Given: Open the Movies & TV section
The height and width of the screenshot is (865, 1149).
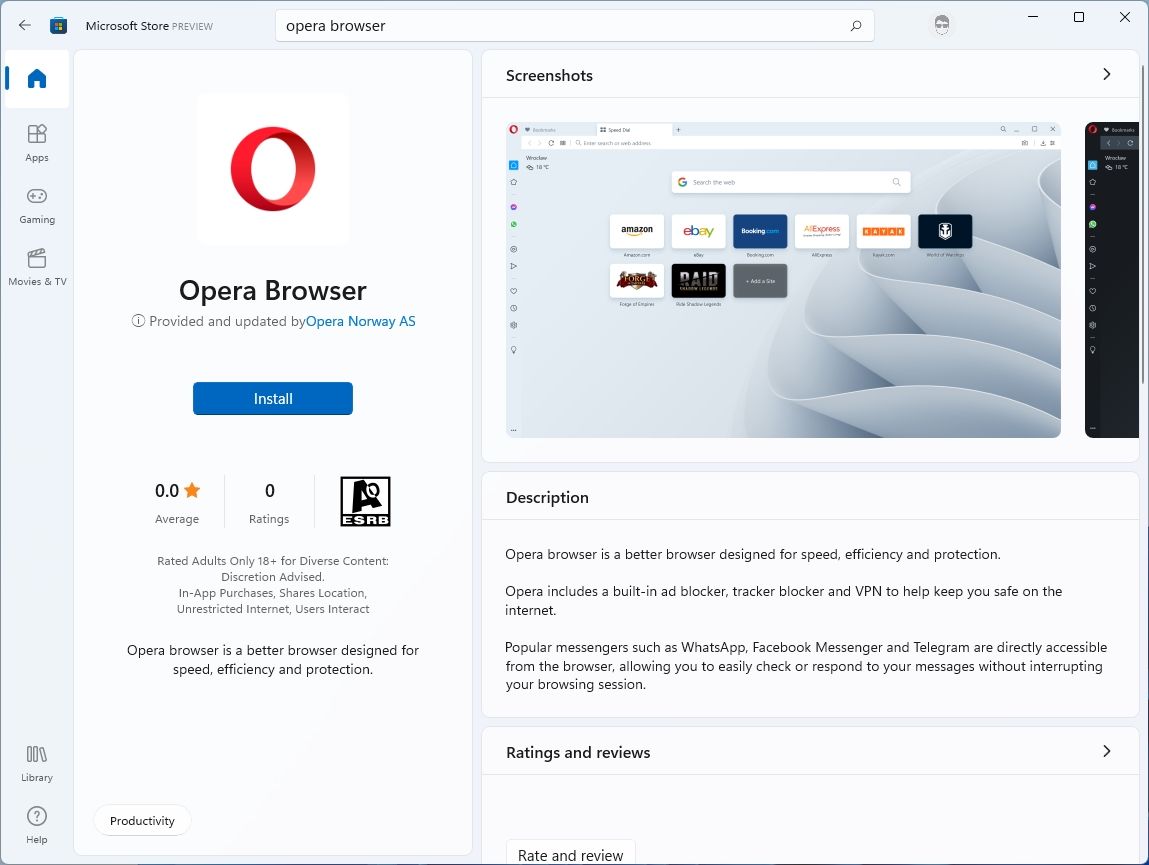Looking at the screenshot, I should click(37, 267).
